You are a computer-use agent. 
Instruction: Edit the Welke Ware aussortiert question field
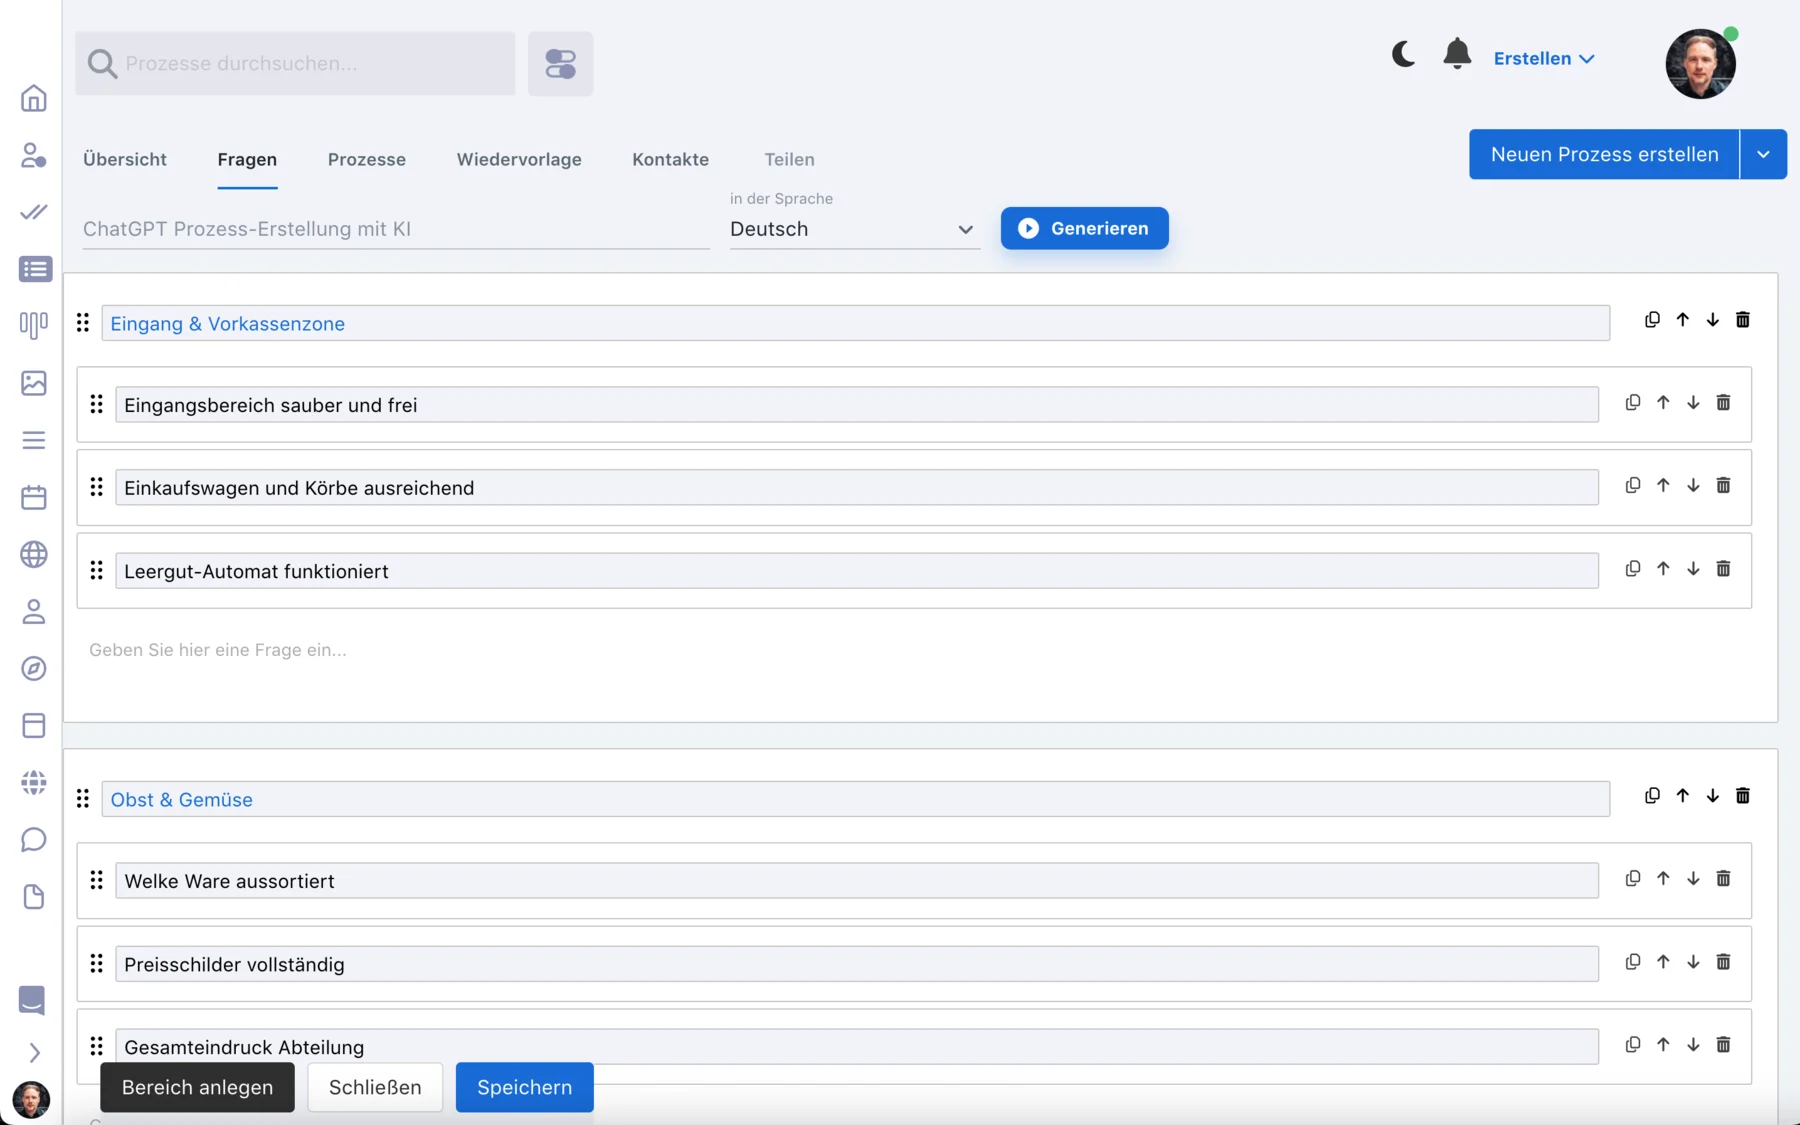click(x=856, y=880)
